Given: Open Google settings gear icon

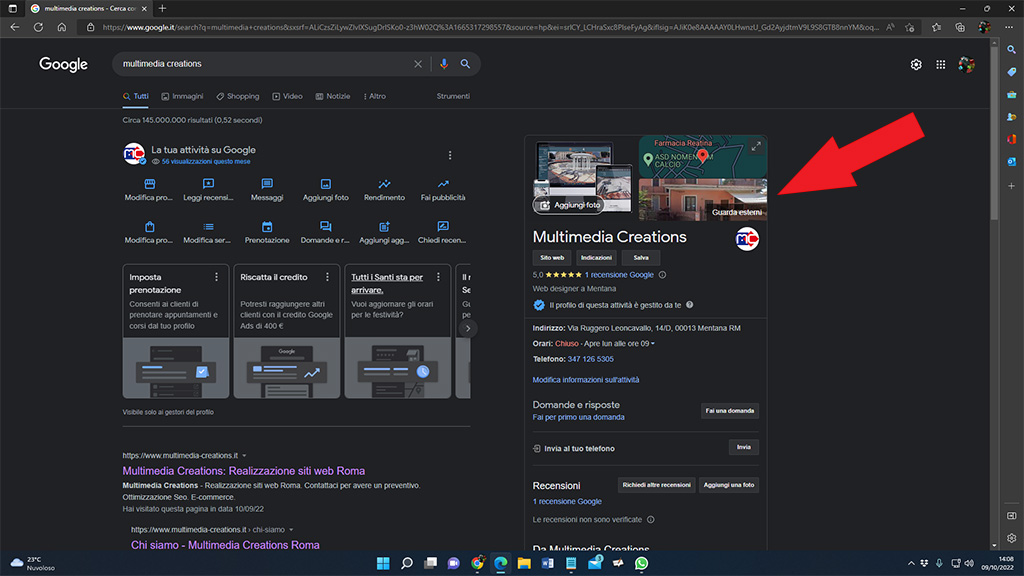Looking at the screenshot, I should coord(916,65).
